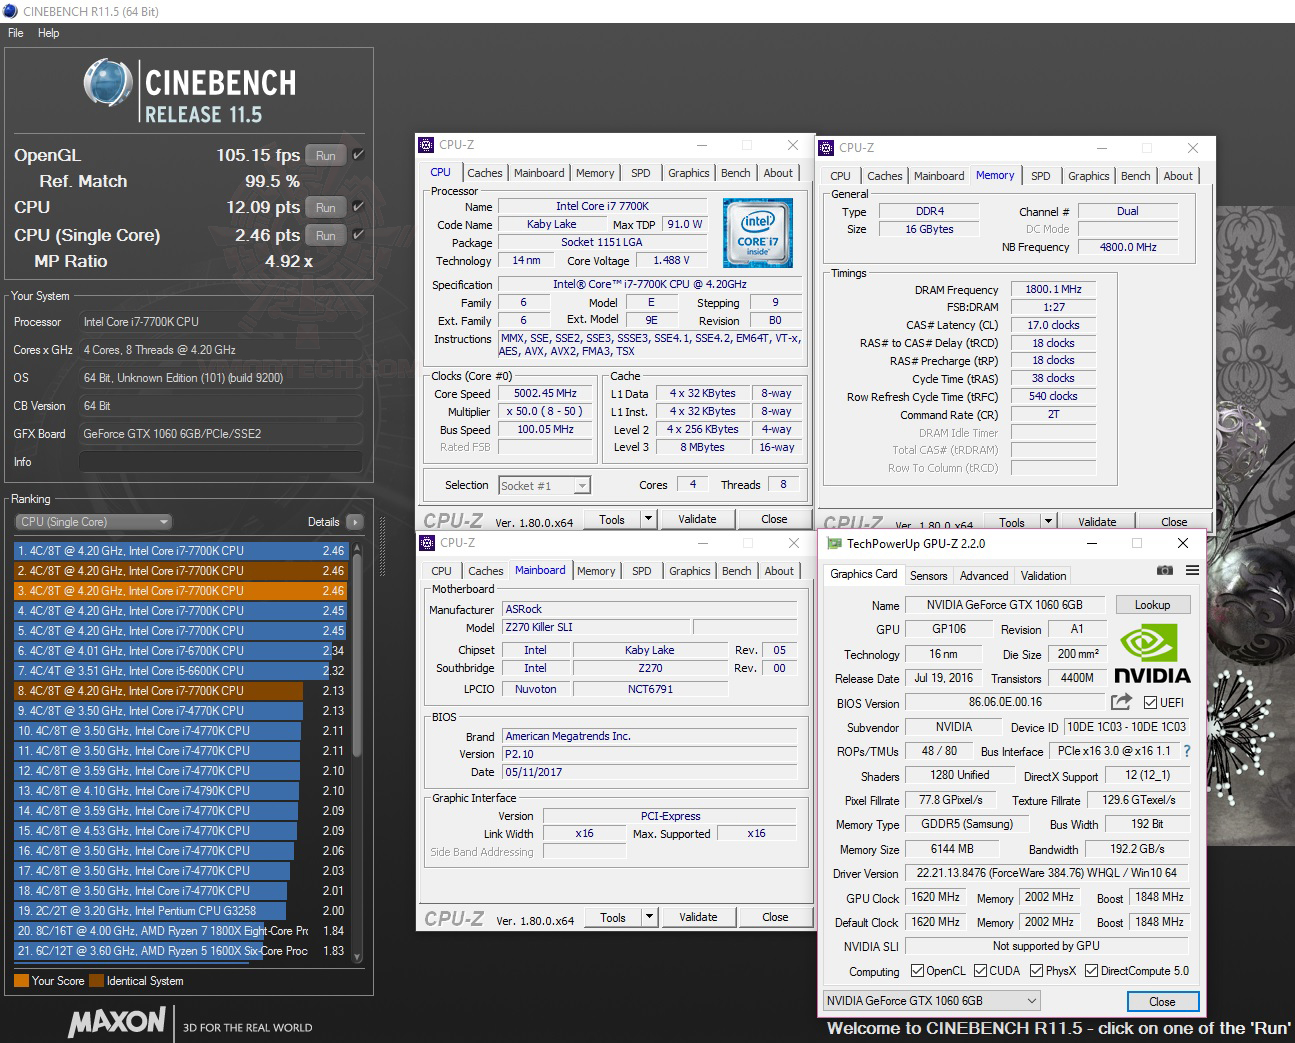Click the CPU-Z window title bar icon
This screenshot has height=1043, width=1295.
(x=428, y=144)
